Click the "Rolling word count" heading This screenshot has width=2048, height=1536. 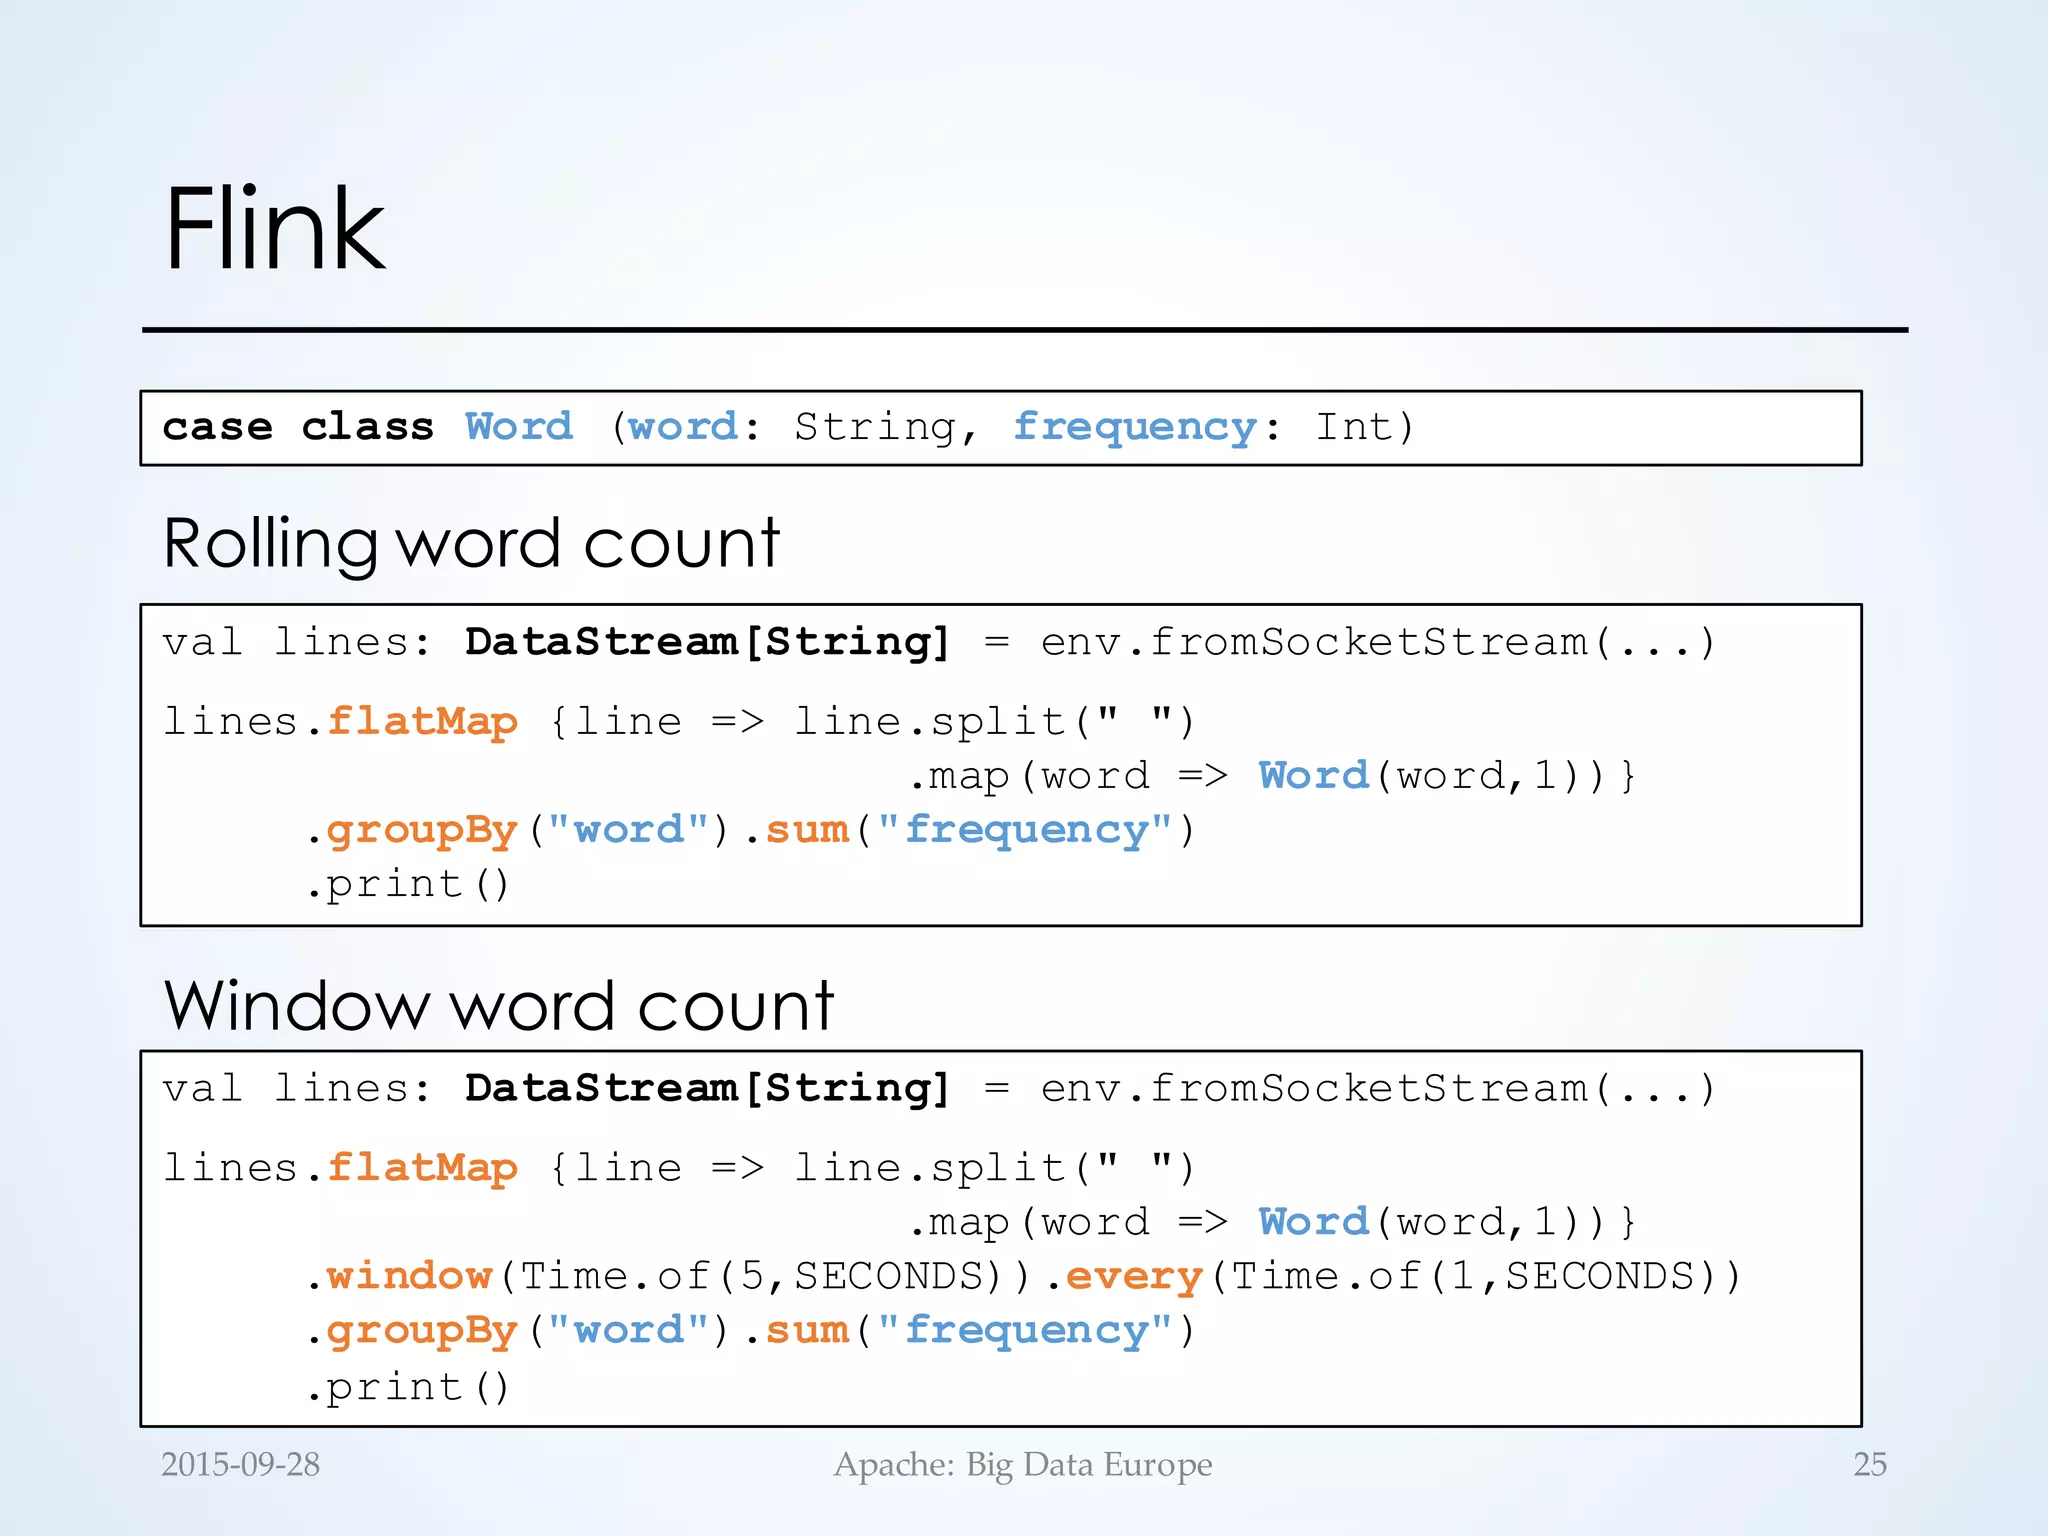pos(471,543)
